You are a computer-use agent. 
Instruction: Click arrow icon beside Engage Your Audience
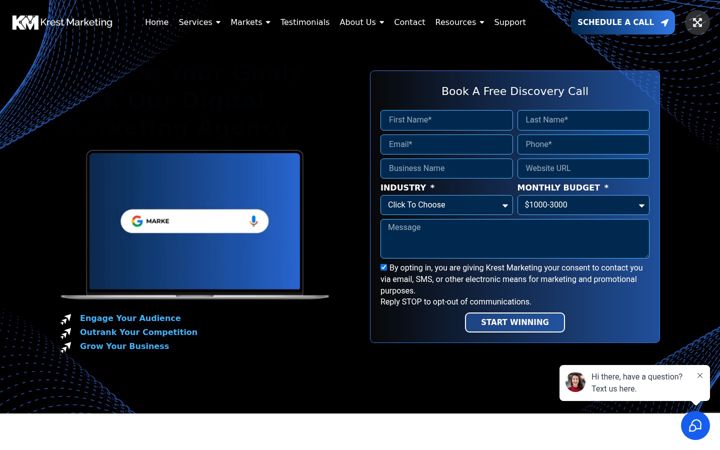[66, 319]
